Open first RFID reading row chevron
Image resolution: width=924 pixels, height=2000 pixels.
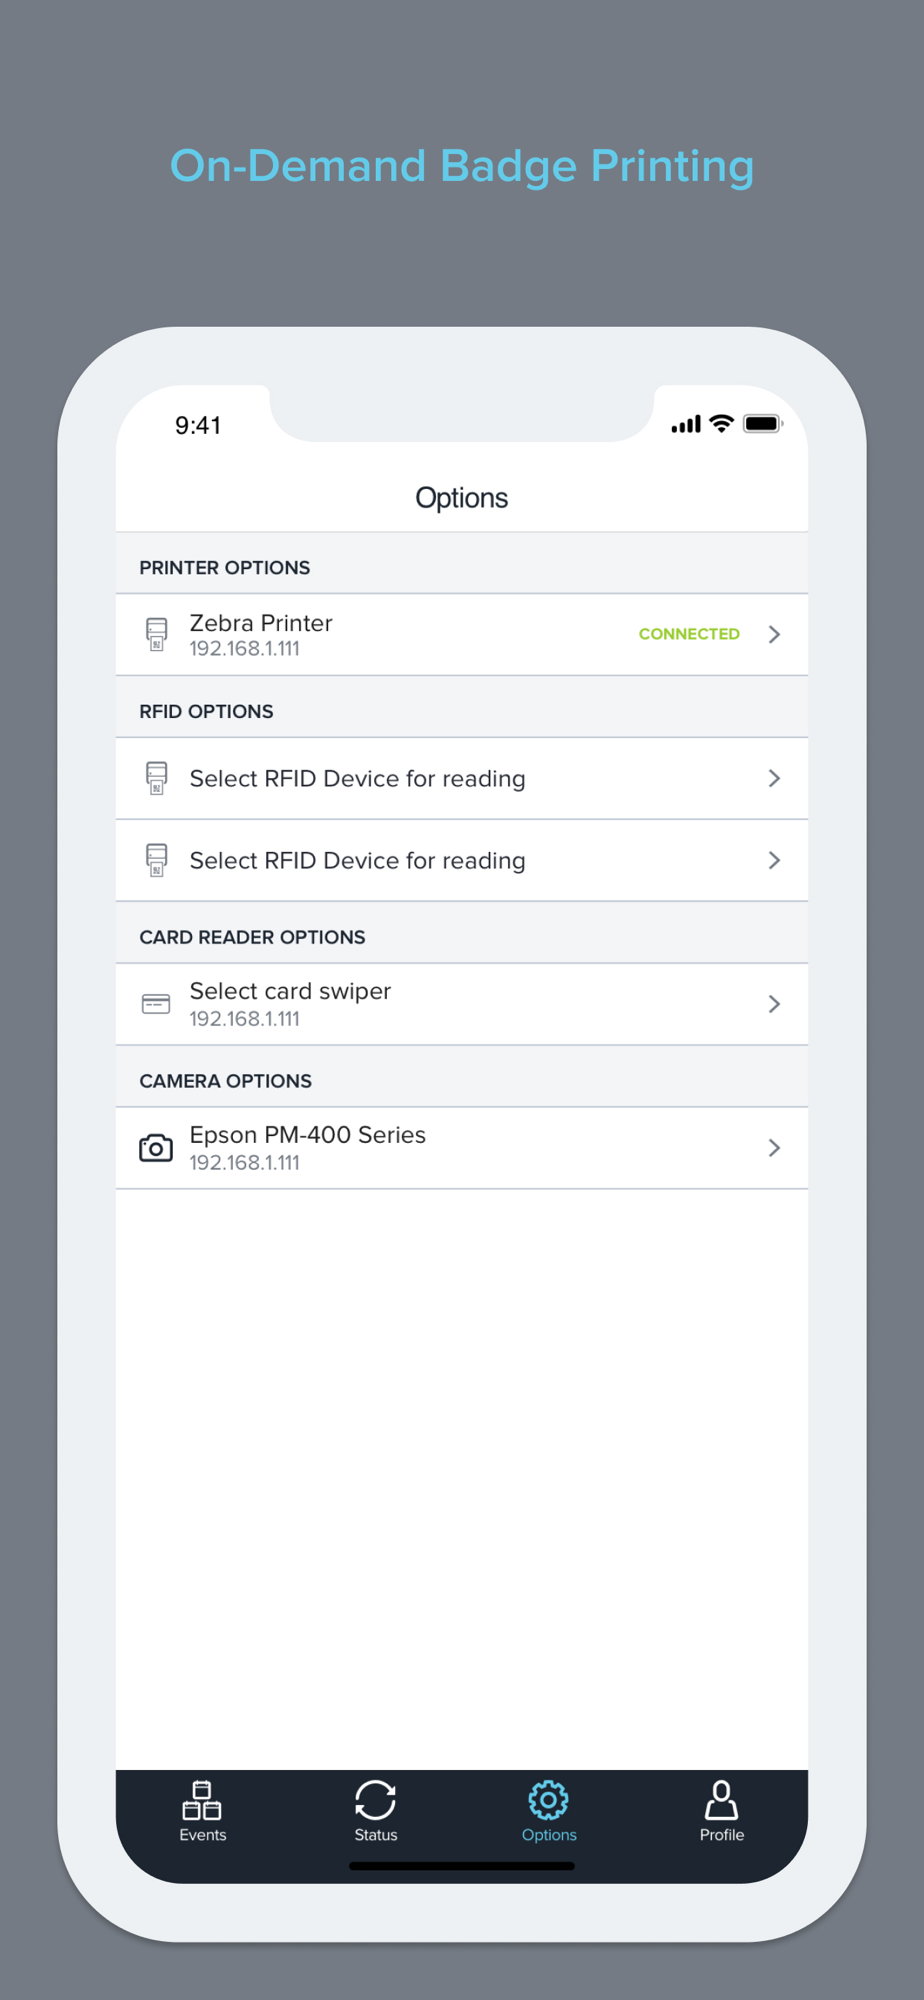pos(774,779)
